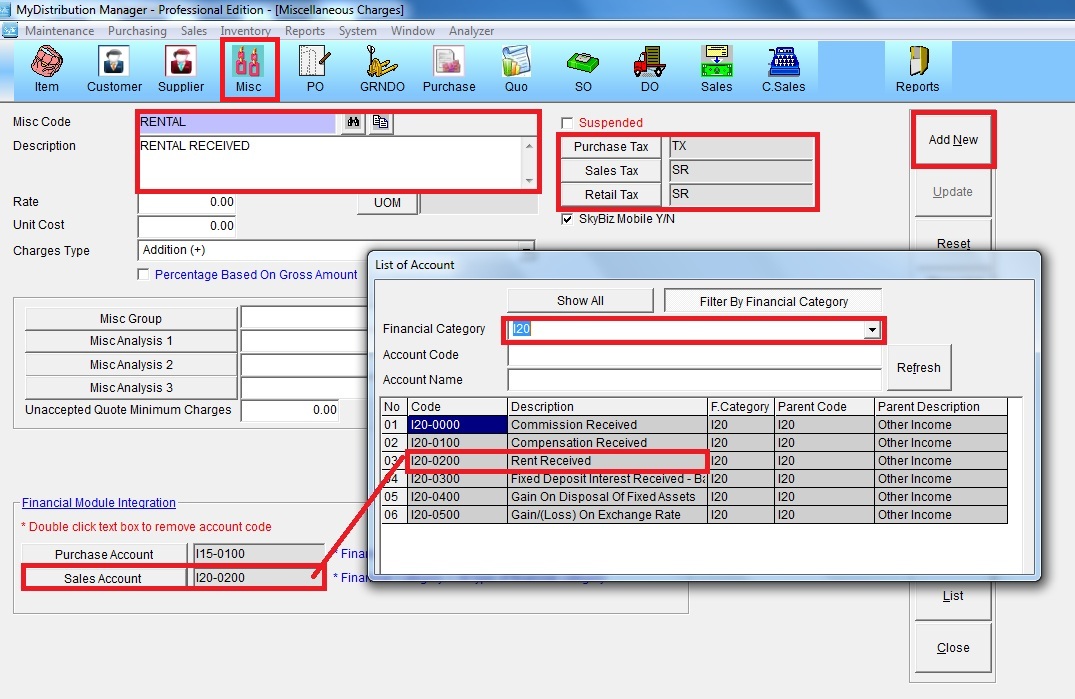Open the Supplier toolbar icon
This screenshot has width=1075, height=699.
[181, 68]
